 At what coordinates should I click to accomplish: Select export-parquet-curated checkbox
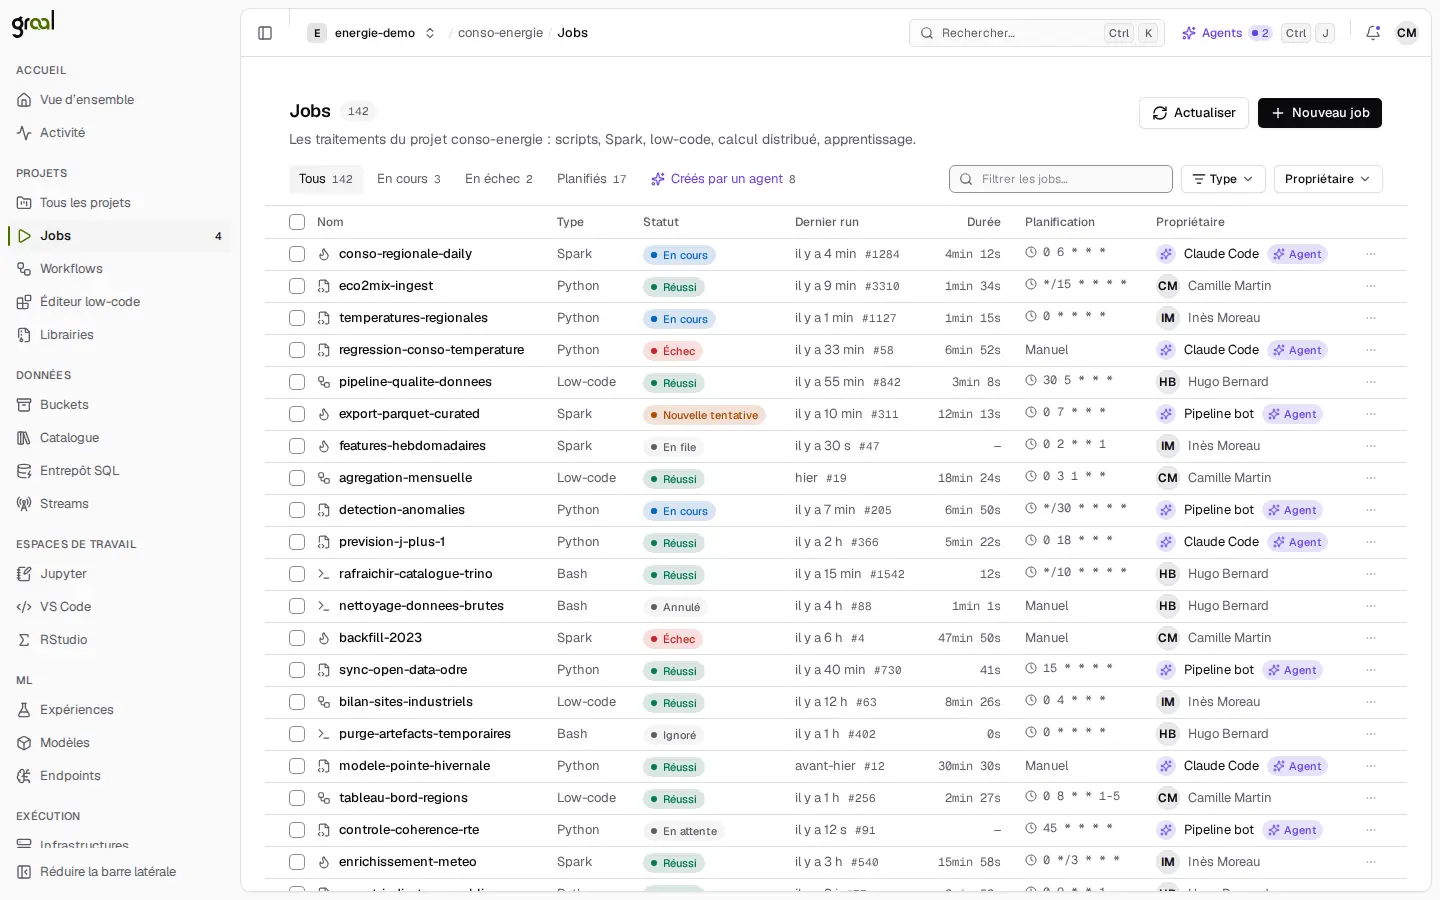(x=297, y=414)
